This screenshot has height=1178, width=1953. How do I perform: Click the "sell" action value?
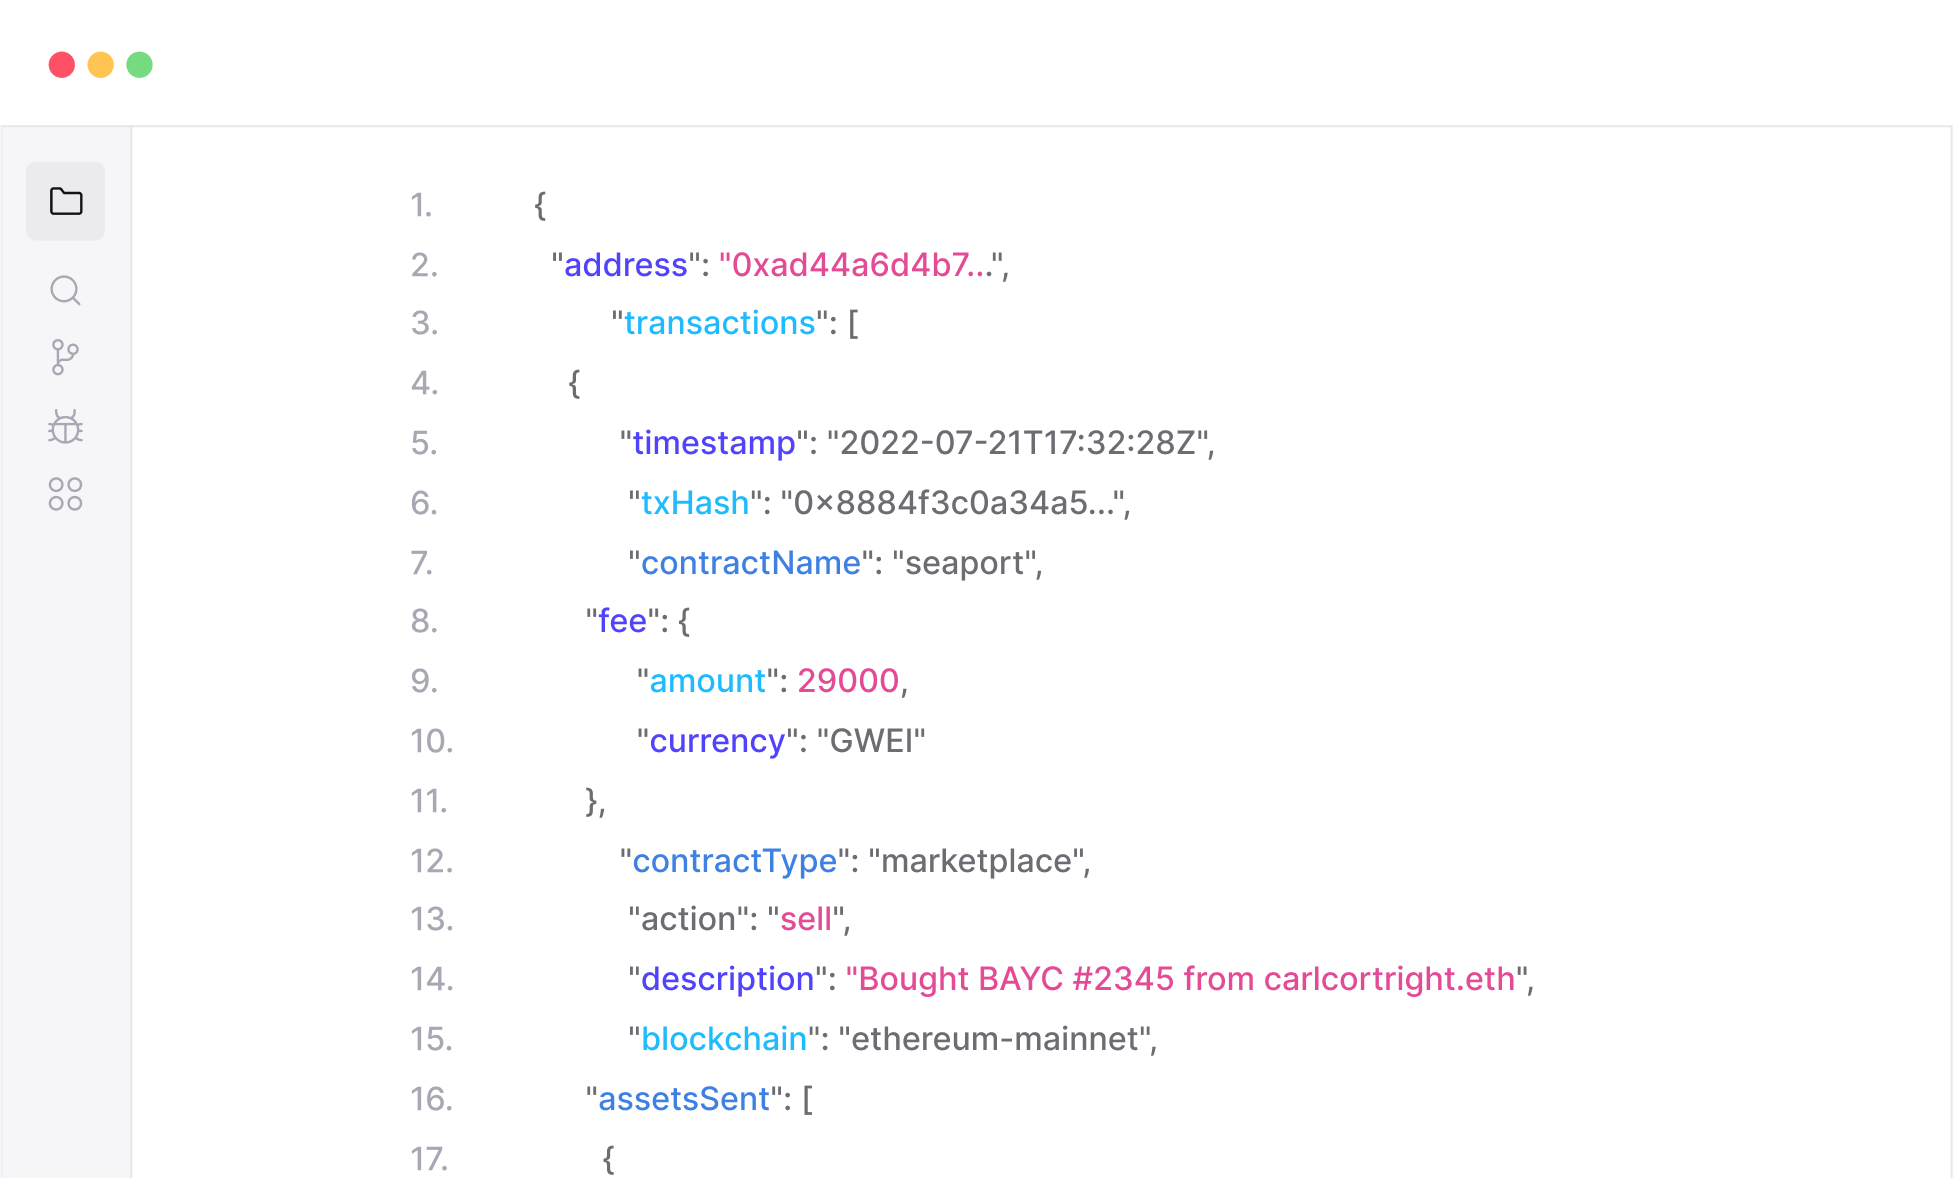pos(806,919)
